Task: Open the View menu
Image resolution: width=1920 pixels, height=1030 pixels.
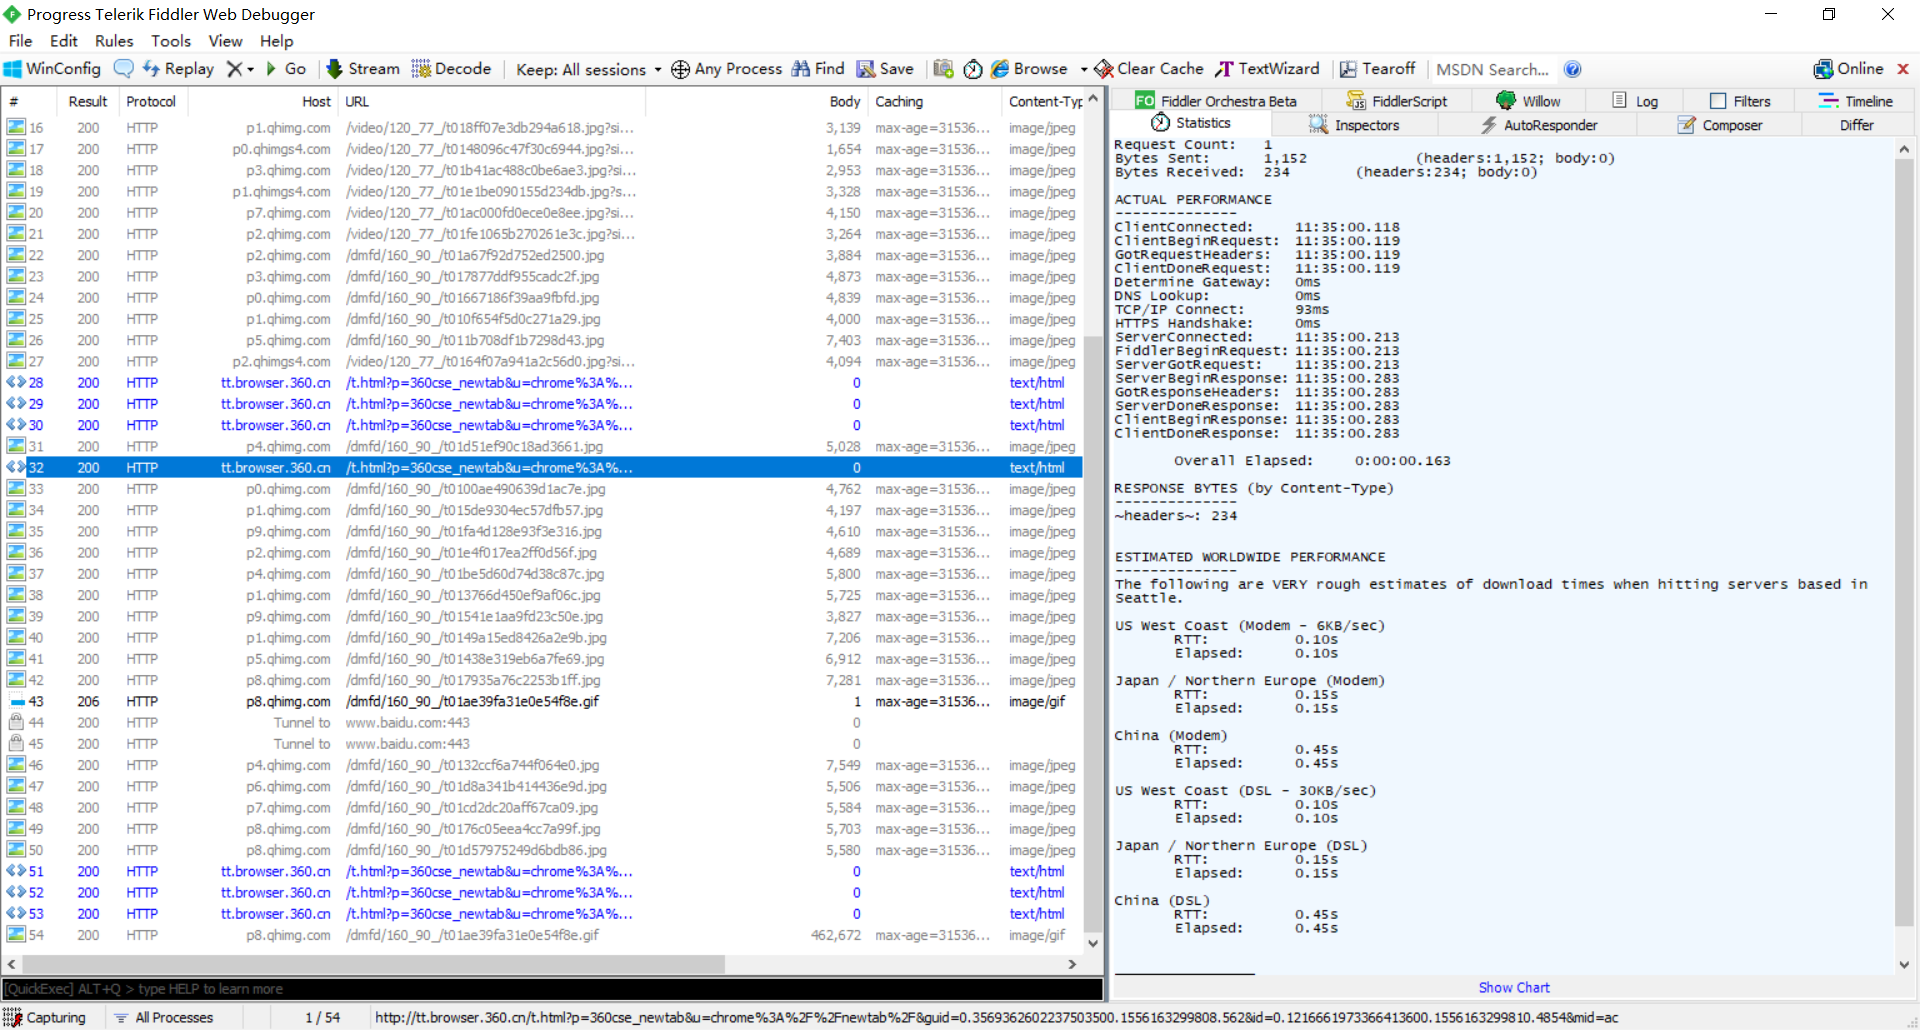Action: [x=225, y=41]
